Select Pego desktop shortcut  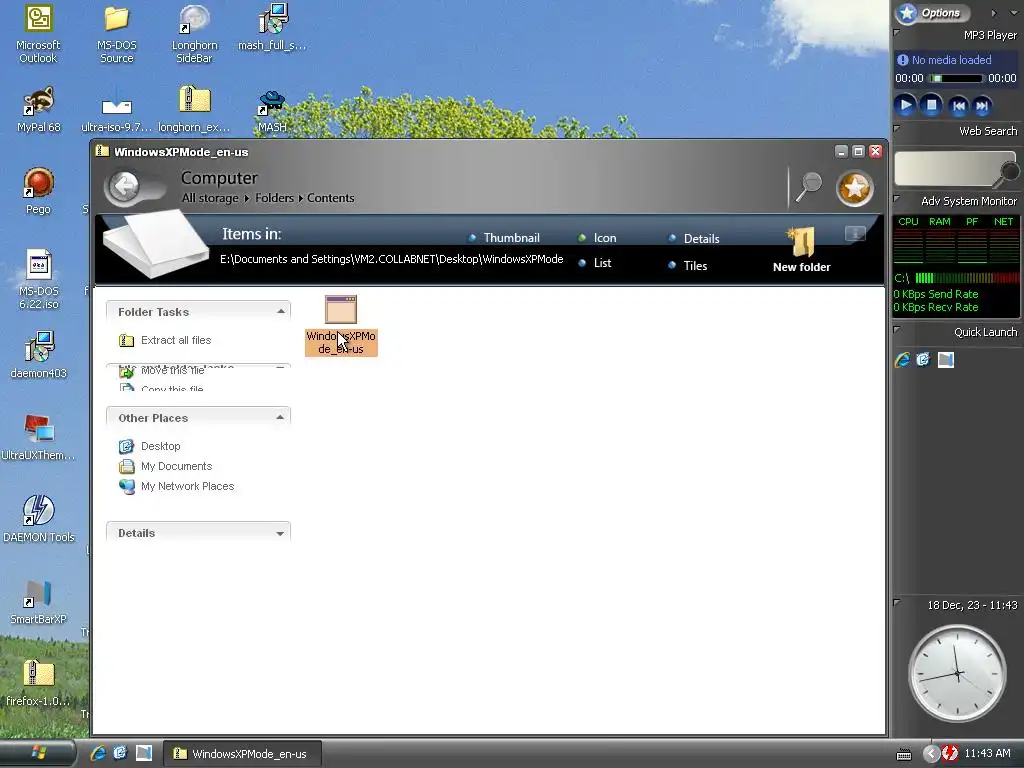click(39, 191)
